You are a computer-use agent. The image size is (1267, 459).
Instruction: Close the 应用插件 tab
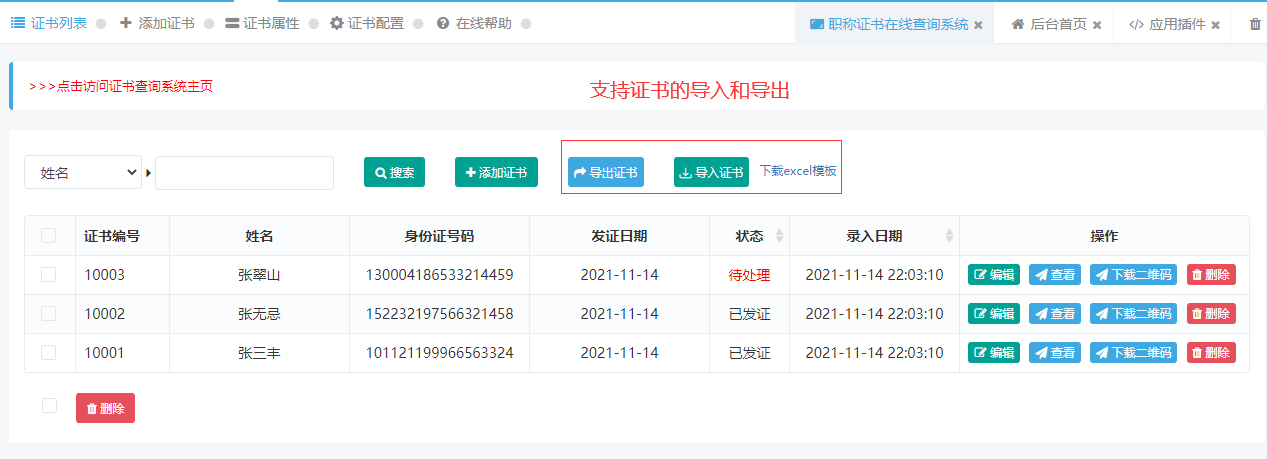coord(1215,25)
